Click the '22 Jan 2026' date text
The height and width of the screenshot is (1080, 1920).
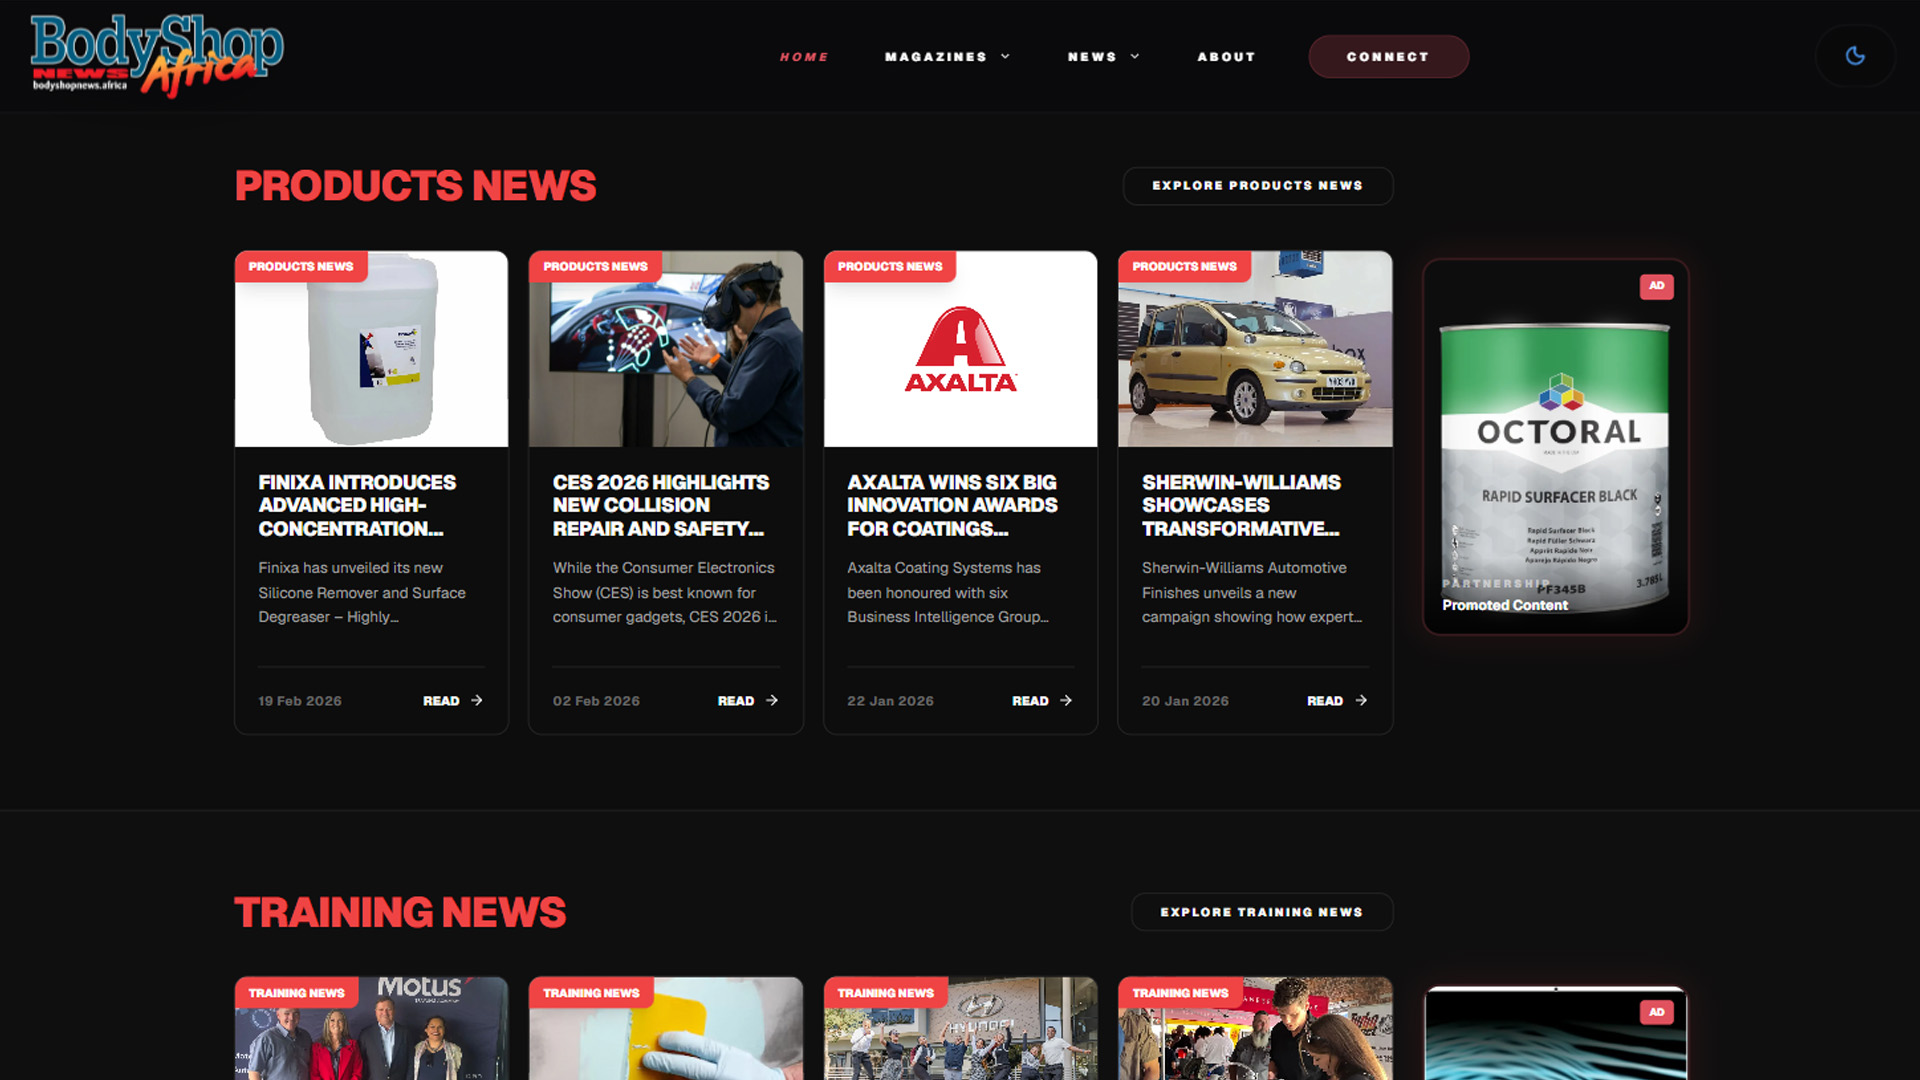click(890, 701)
